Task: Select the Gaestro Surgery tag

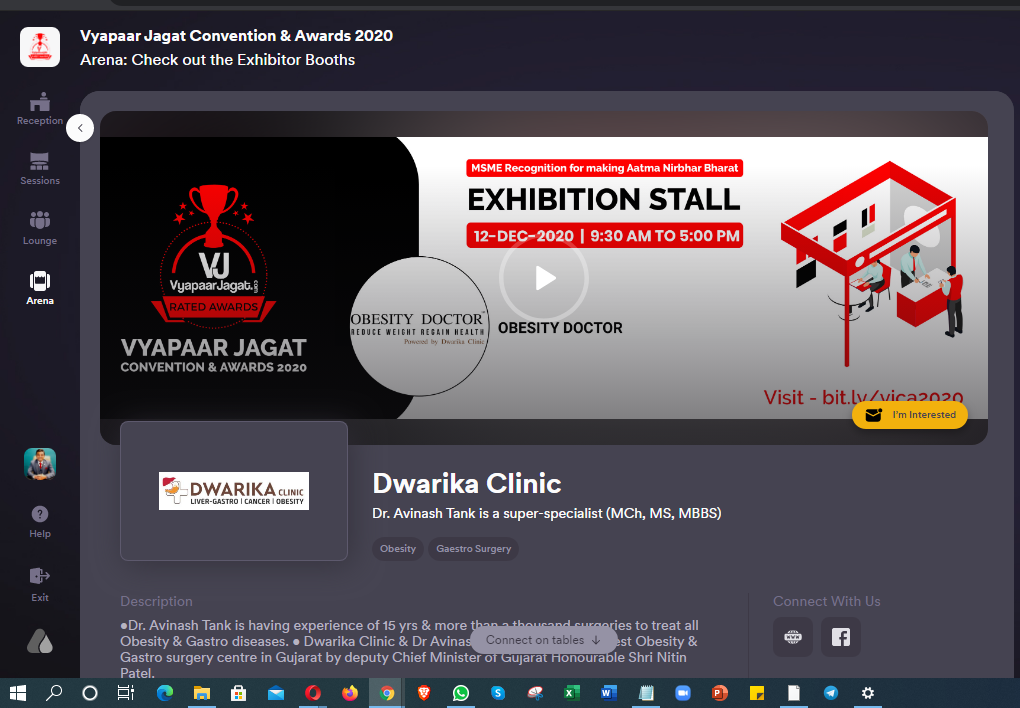Action: (474, 549)
